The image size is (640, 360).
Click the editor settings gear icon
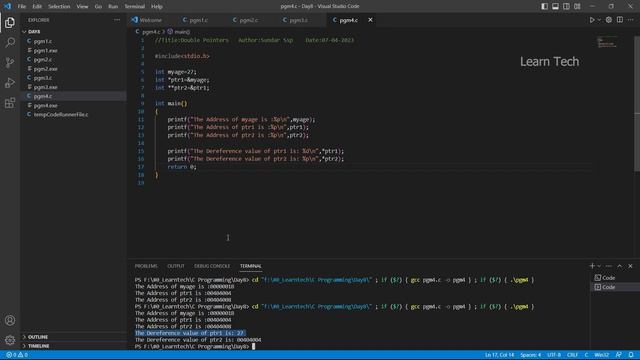pos(609,20)
